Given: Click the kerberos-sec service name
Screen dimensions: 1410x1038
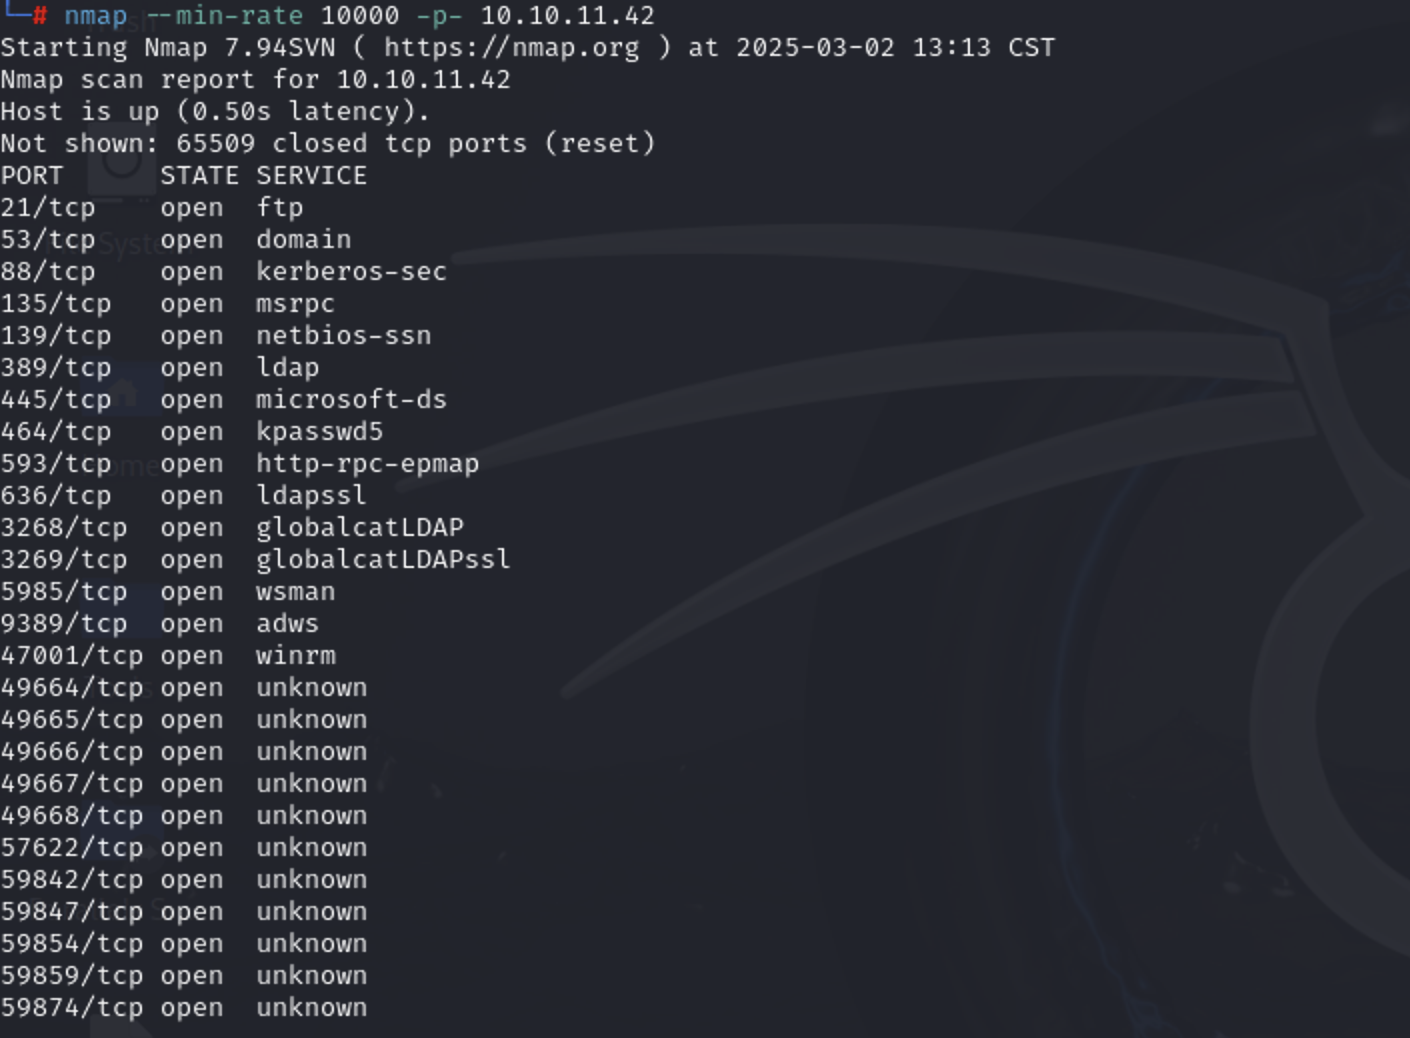Looking at the screenshot, I should (x=351, y=272).
